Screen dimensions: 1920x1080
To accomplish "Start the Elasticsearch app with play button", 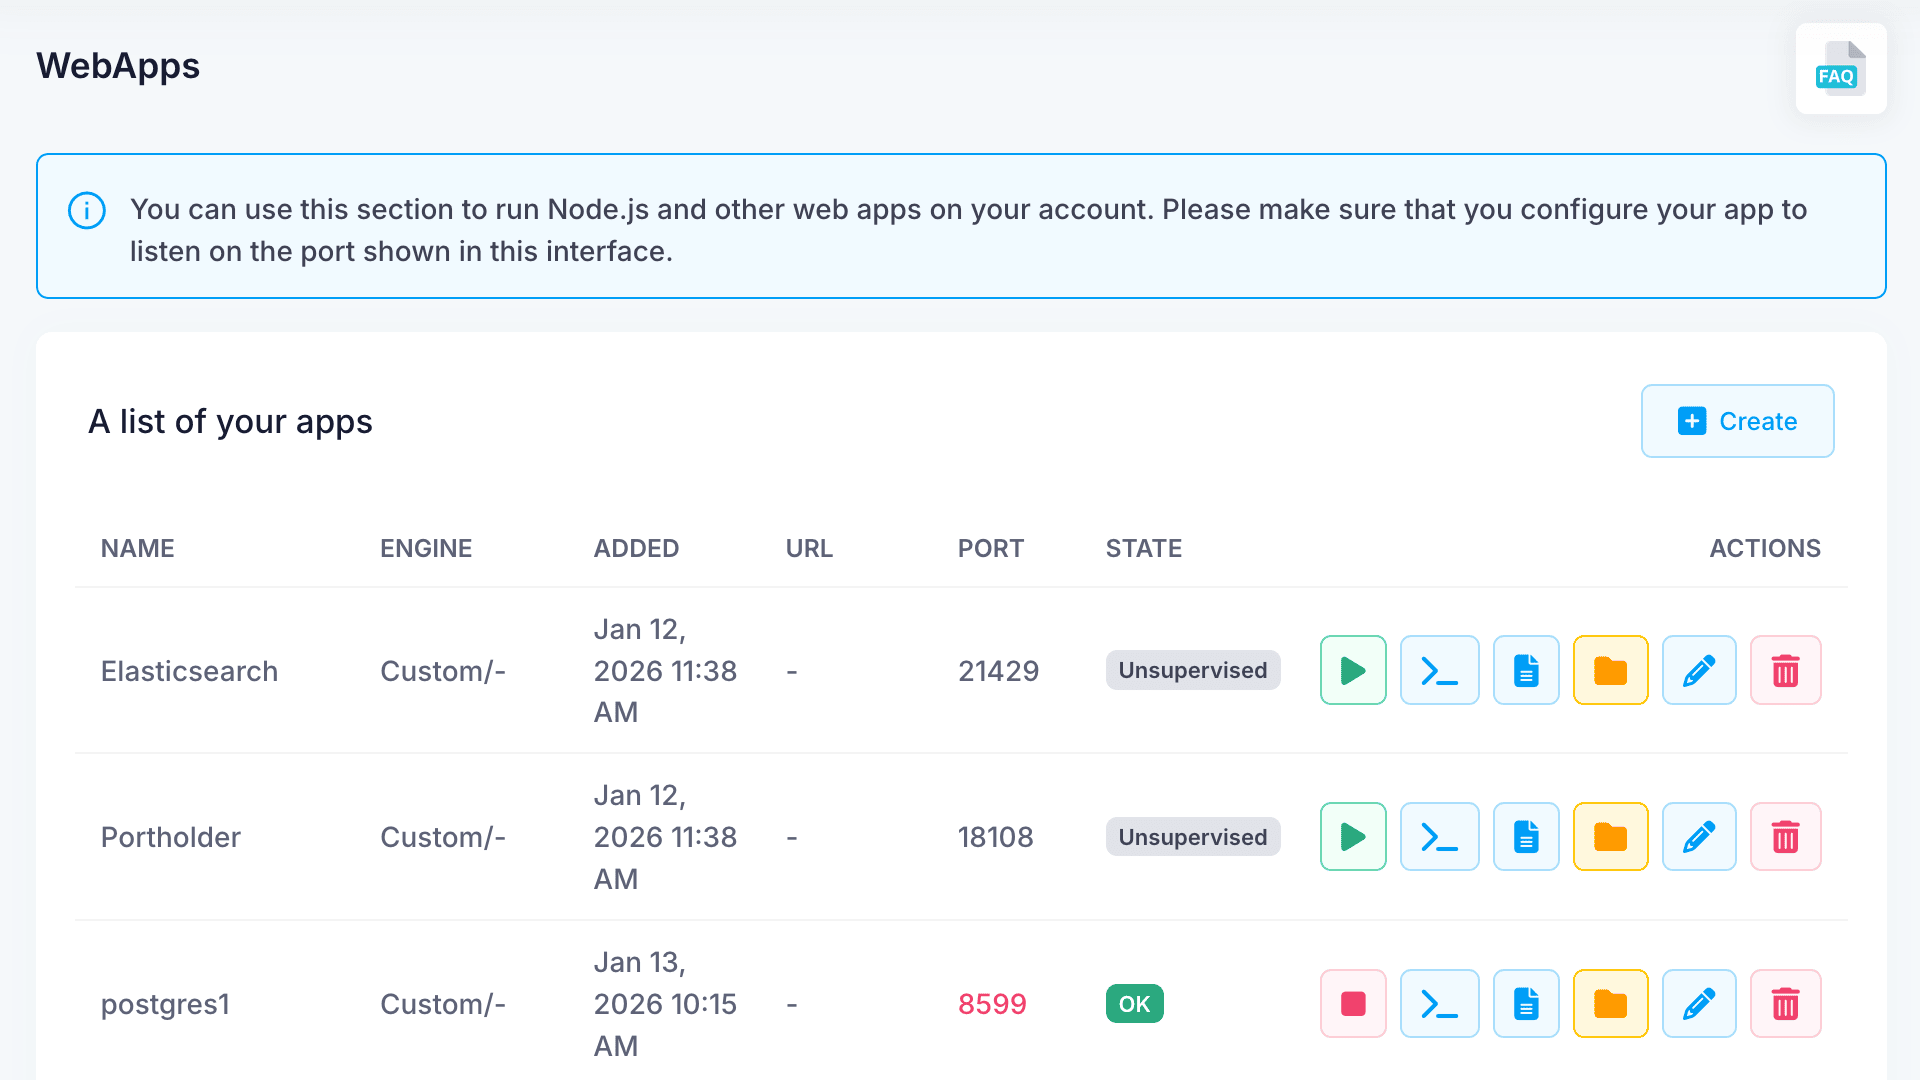I will (x=1353, y=670).
